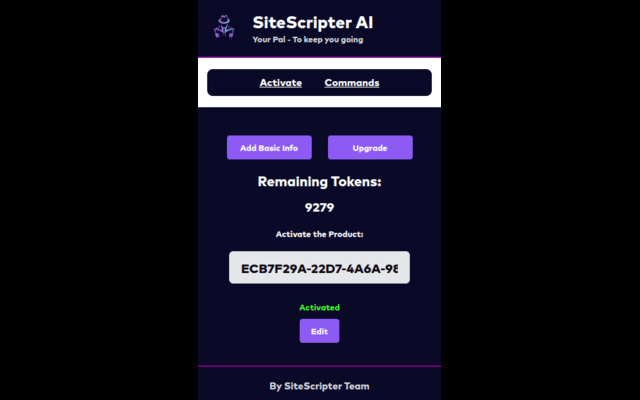Open the Activate tab

[281, 83]
